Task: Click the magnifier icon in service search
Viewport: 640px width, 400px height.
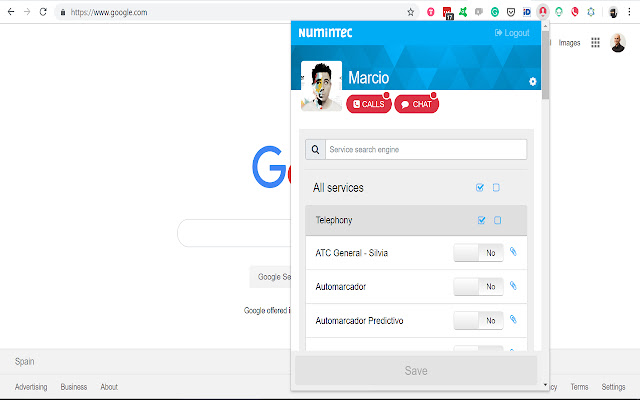Action: point(316,149)
